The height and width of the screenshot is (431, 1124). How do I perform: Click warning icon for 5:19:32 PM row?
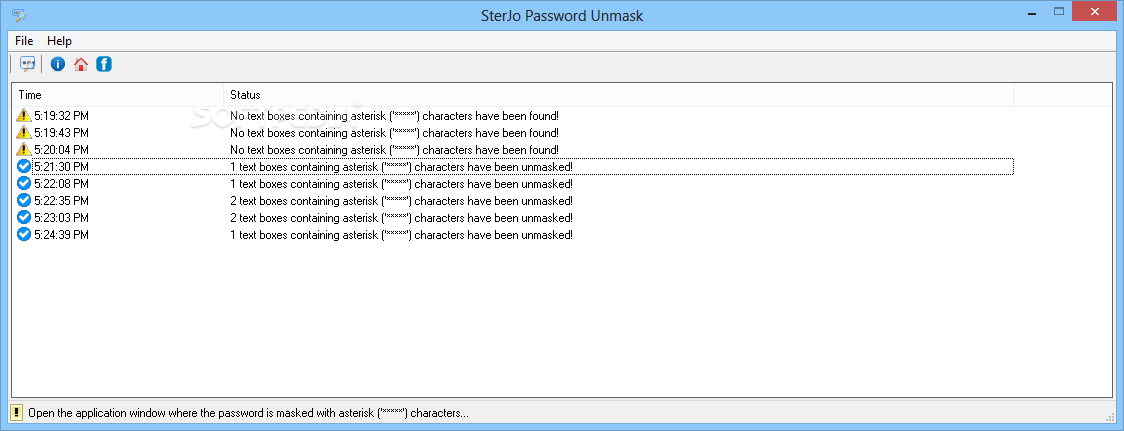[24, 115]
